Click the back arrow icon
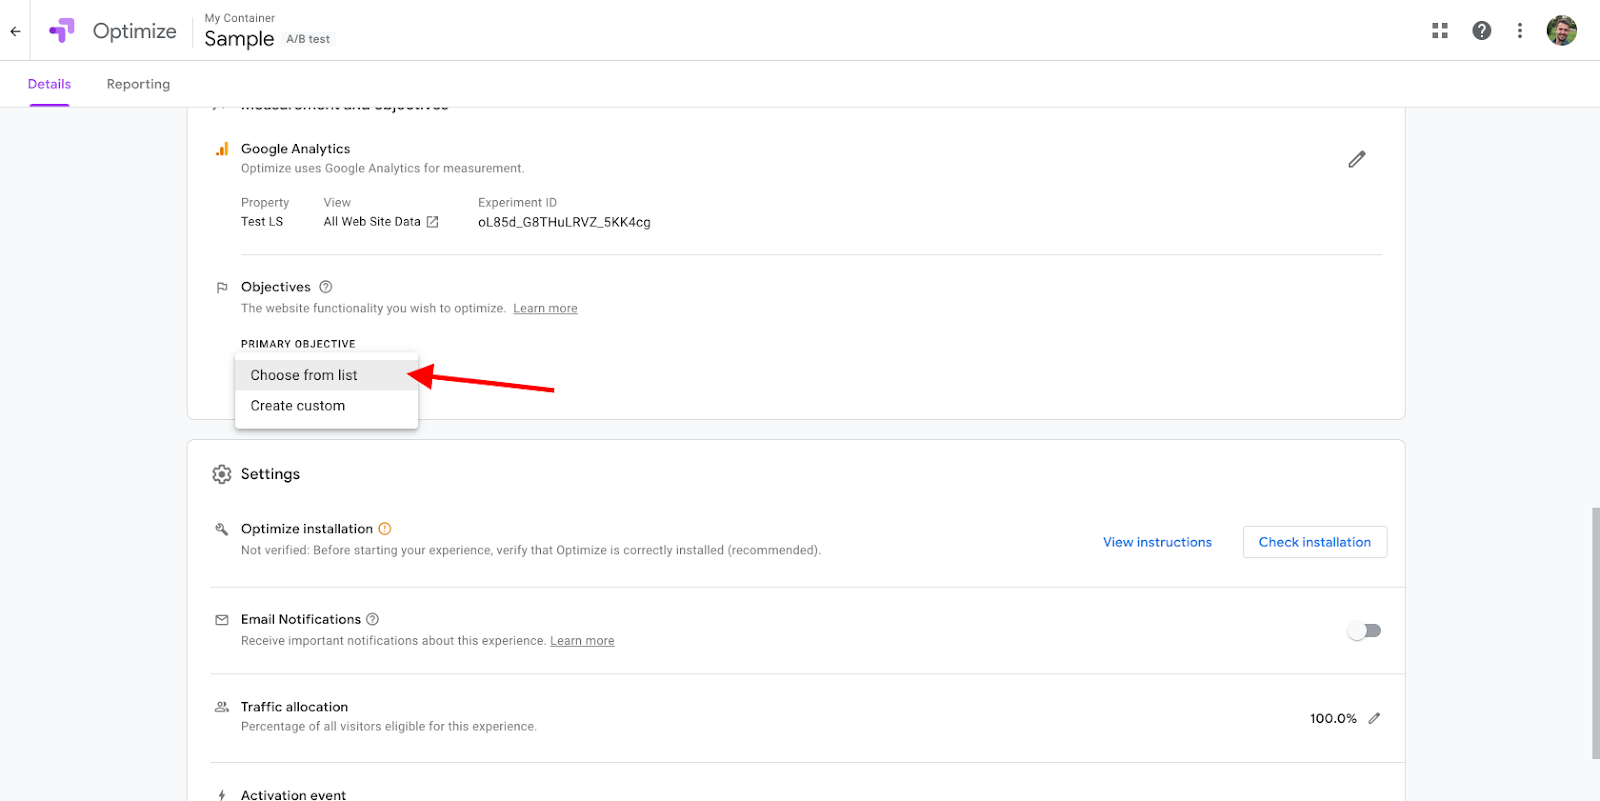The height and width of the screenshot is (801, 1600). (x=15, y=31)
